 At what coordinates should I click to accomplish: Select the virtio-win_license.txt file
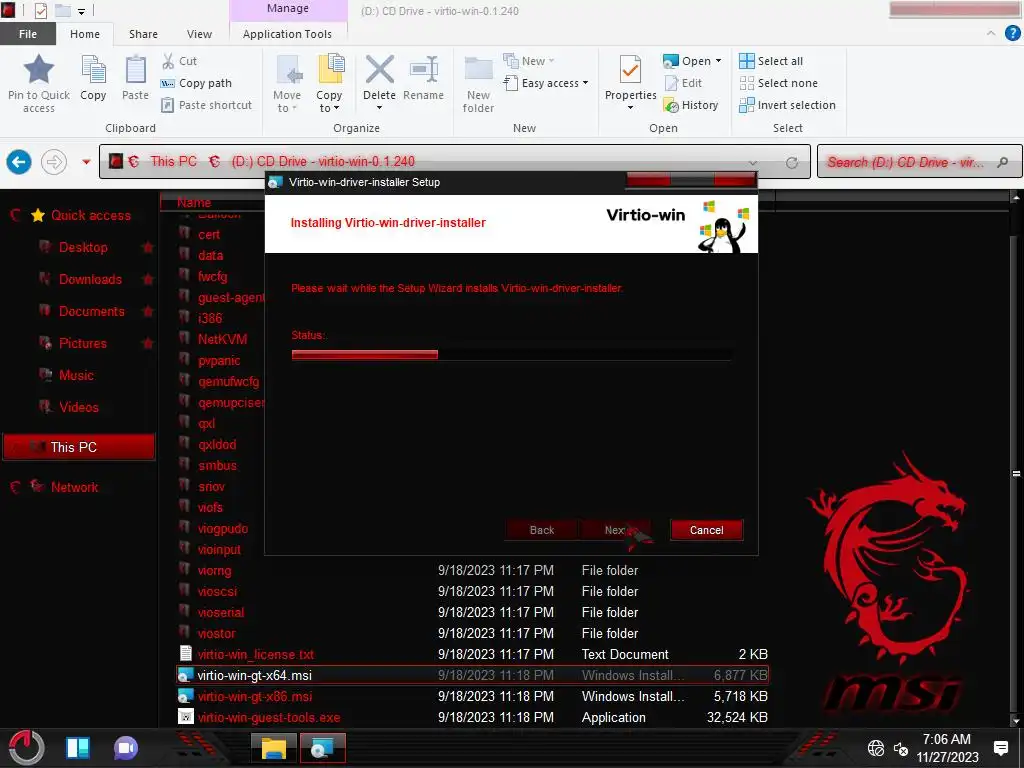473,654
